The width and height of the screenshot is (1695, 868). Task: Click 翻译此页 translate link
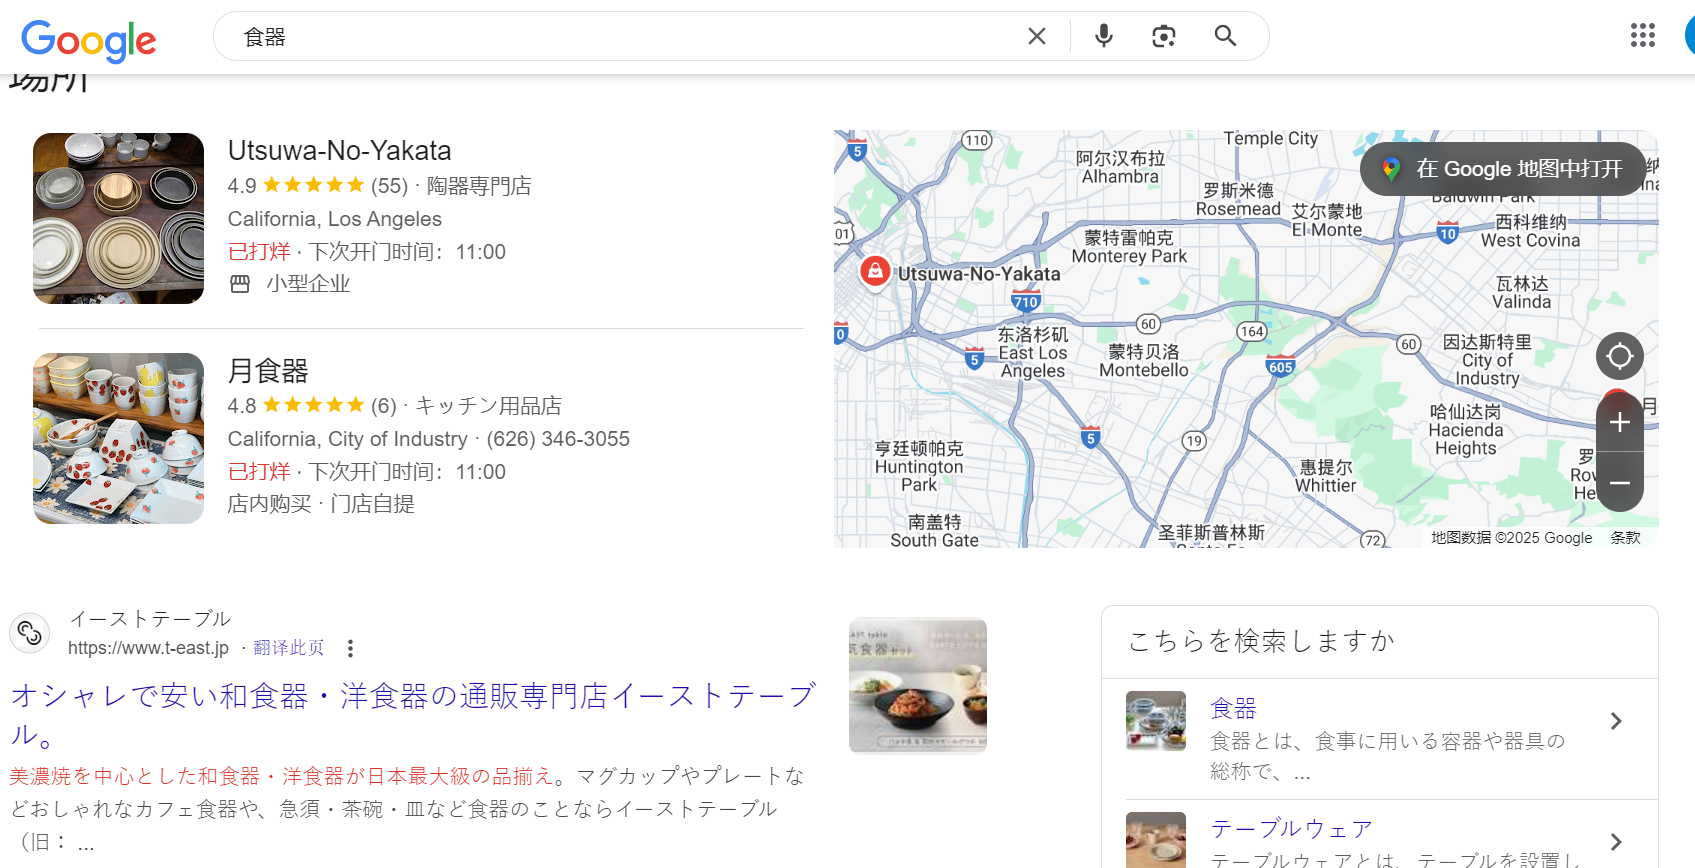[x=289, y=648]
